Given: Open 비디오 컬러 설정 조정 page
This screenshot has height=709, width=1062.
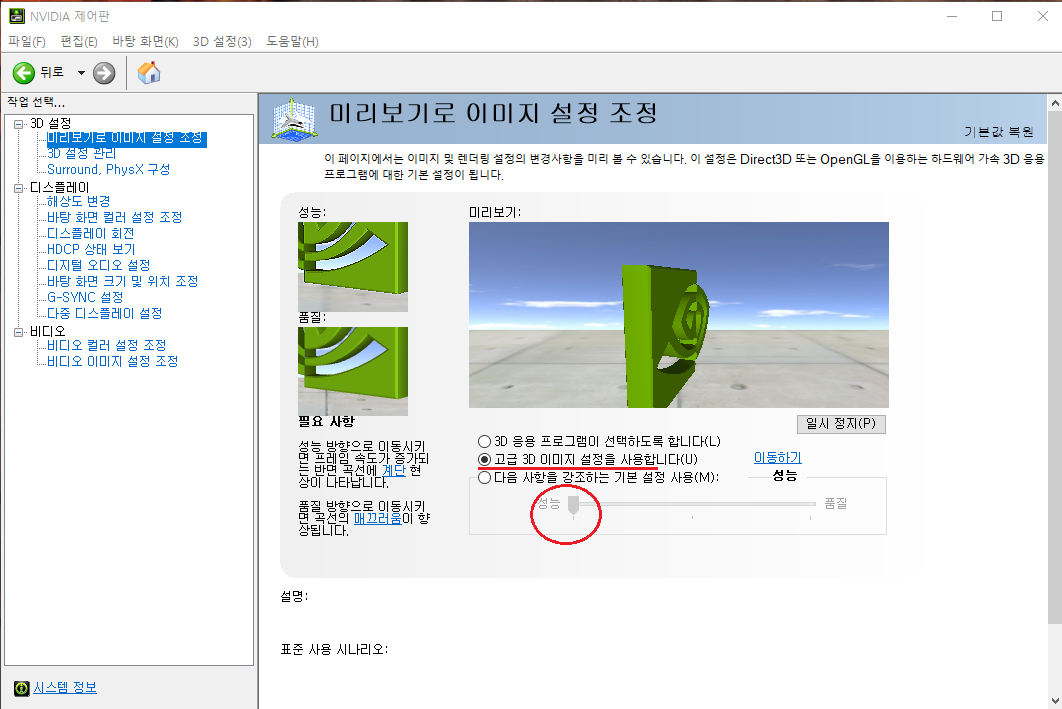Looking at the screenshot, I should pyautogui.click(x=106, y=345).
